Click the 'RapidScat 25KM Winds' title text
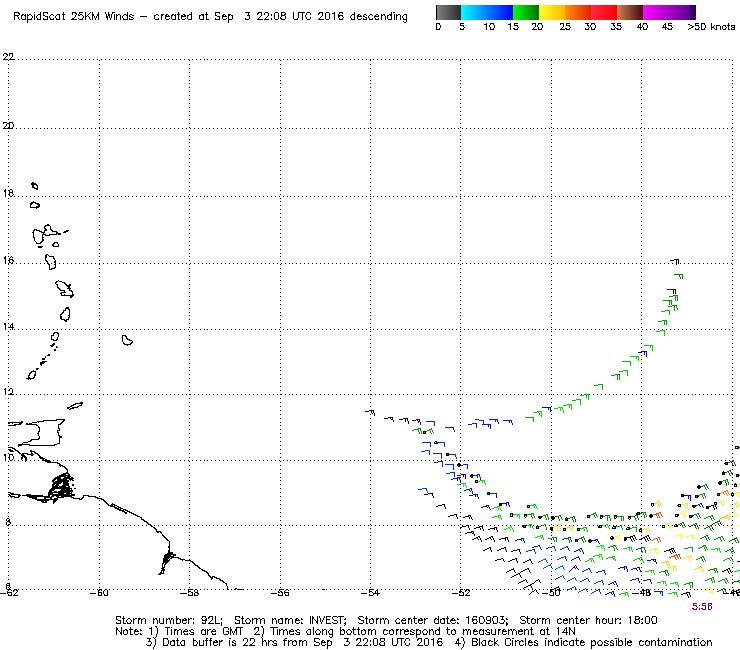The height and width of the screenshot is (650, 740). coord(74,17)
